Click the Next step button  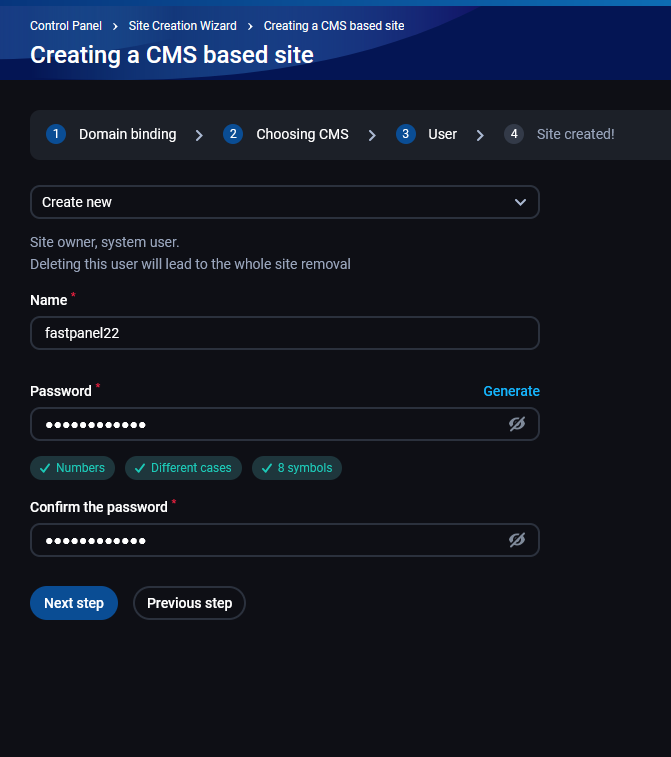pyautogui.click(x=74, y=603)
